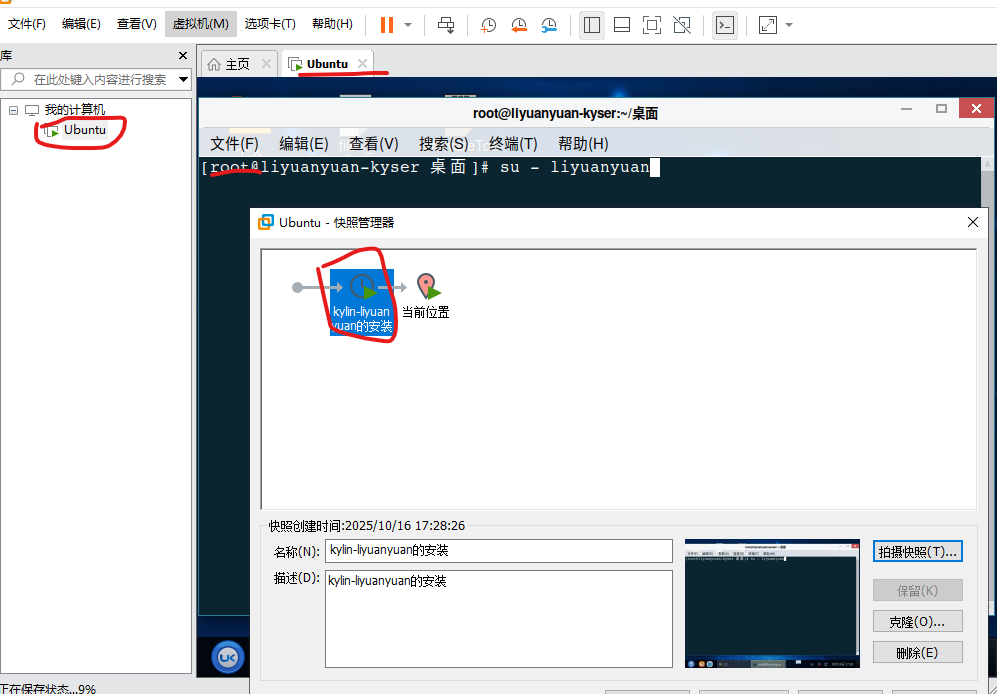Click the snapshot 描述(D) text area
Screen dimensions: 997x694
coord(498,618)
